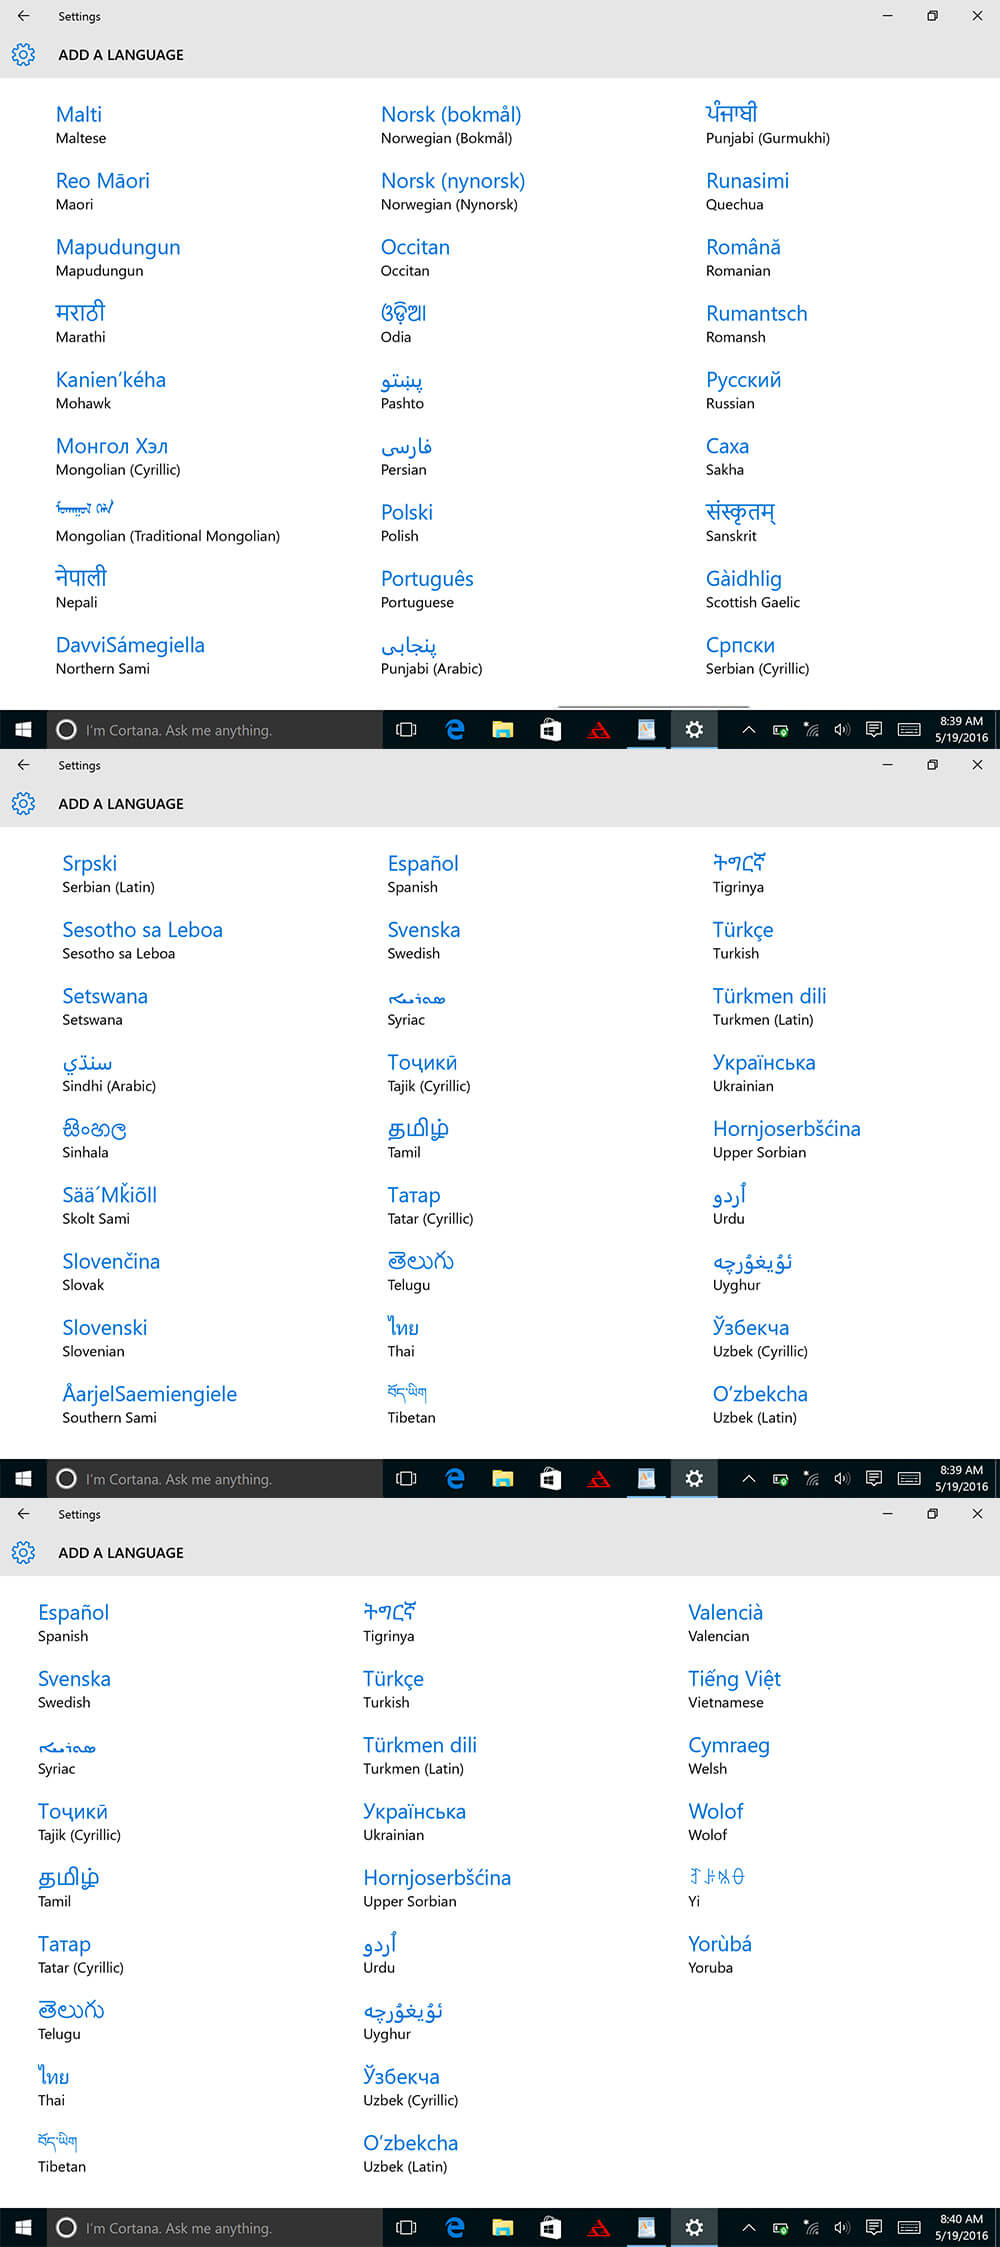Open Action Center beside the 8:40 AM clock
1000x2247 pixels.
874,2227
